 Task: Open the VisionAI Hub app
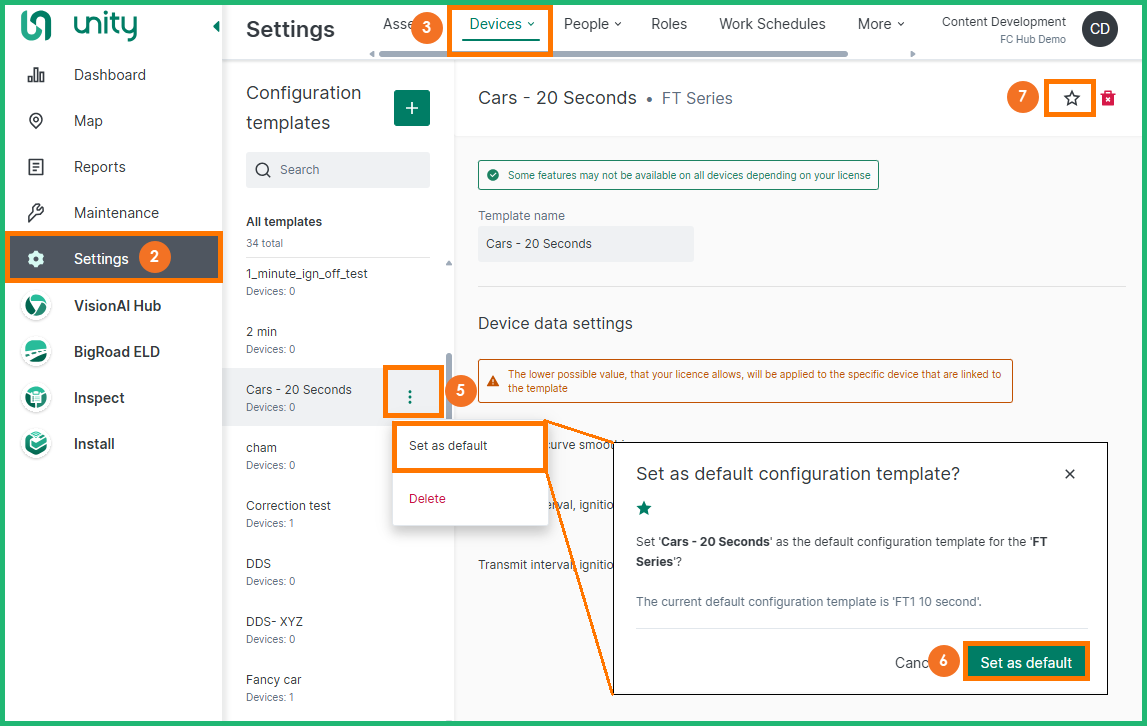116,306
